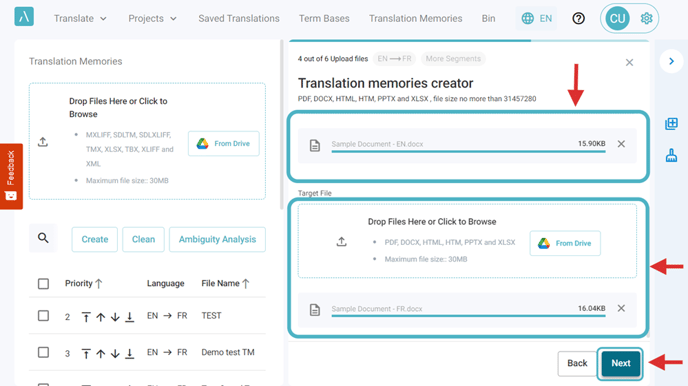Remove Sample Document - EN.docx file
Viewport: 688px width, 386px height.
[621, 144]
